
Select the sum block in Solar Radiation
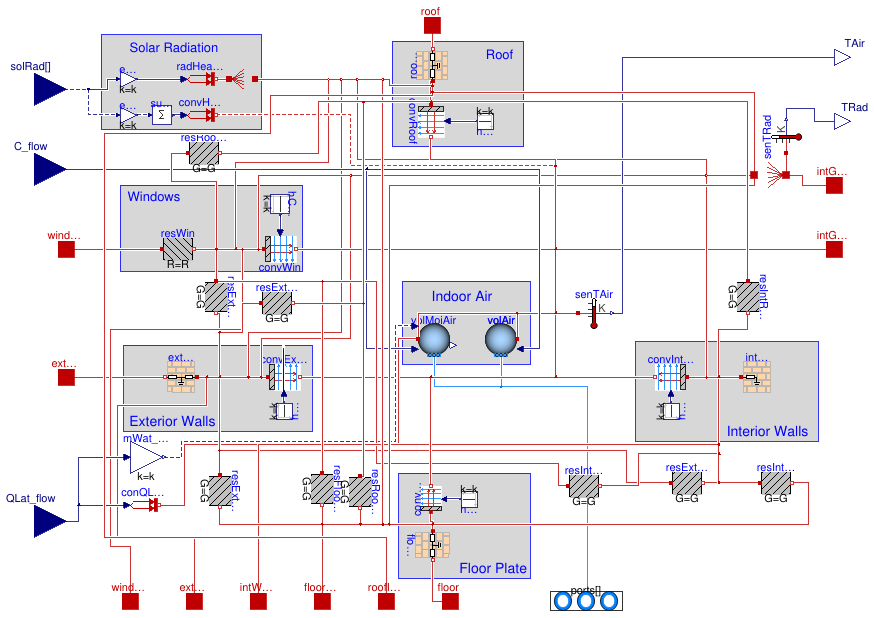(x=162, y=115)
